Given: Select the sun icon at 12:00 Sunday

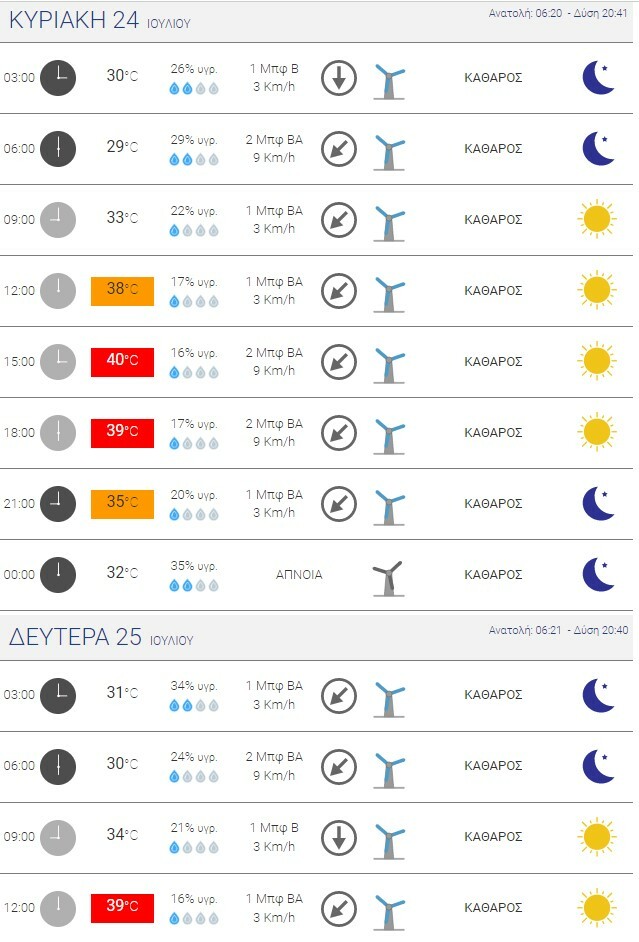Looking at the screenshot, I should click(597, 290).
